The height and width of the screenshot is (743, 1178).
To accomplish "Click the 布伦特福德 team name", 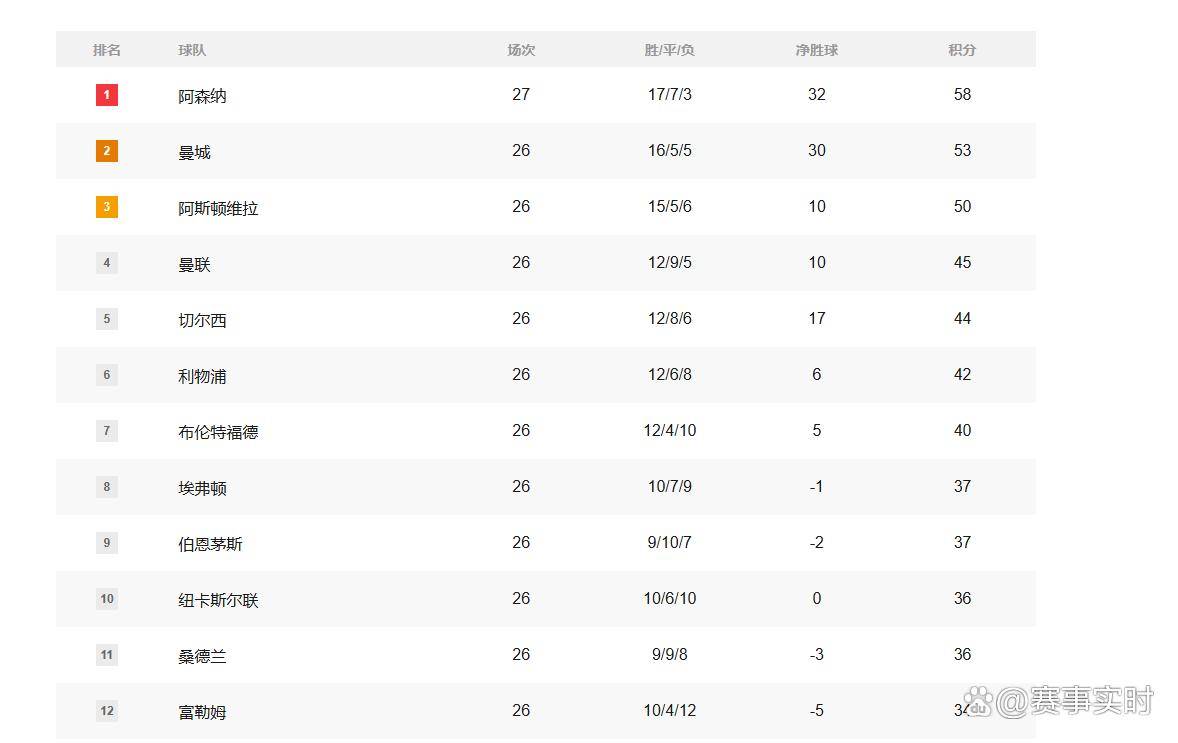I will click(x=218, y=432).
